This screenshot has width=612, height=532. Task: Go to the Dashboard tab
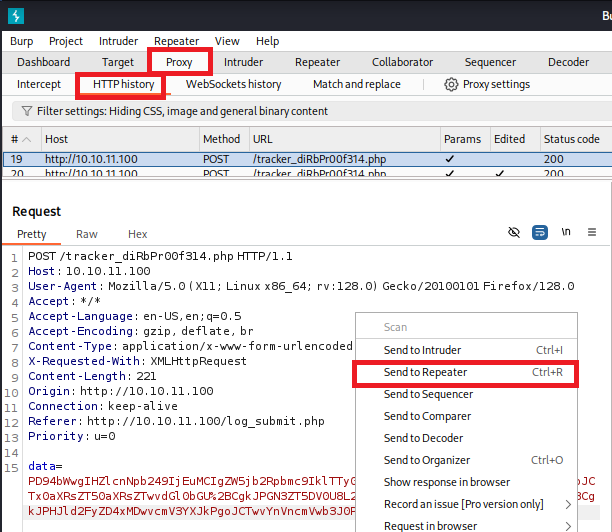43,62
